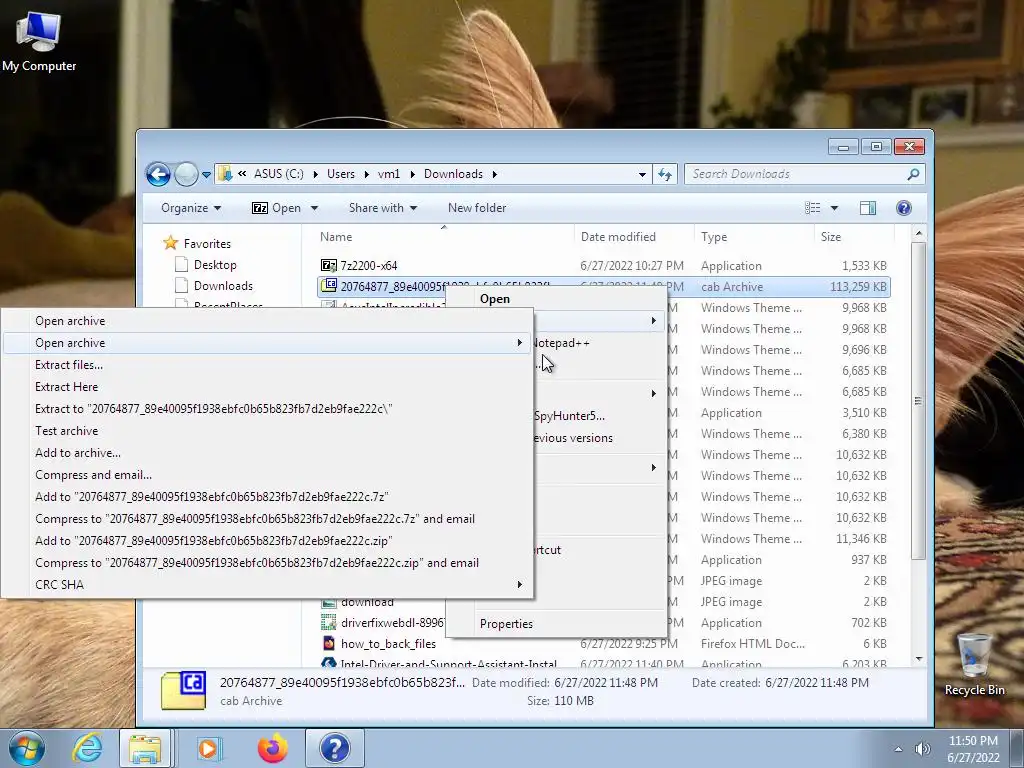
Task: Open the recent pages dropdown beside Forward
Action: [206, 174]
